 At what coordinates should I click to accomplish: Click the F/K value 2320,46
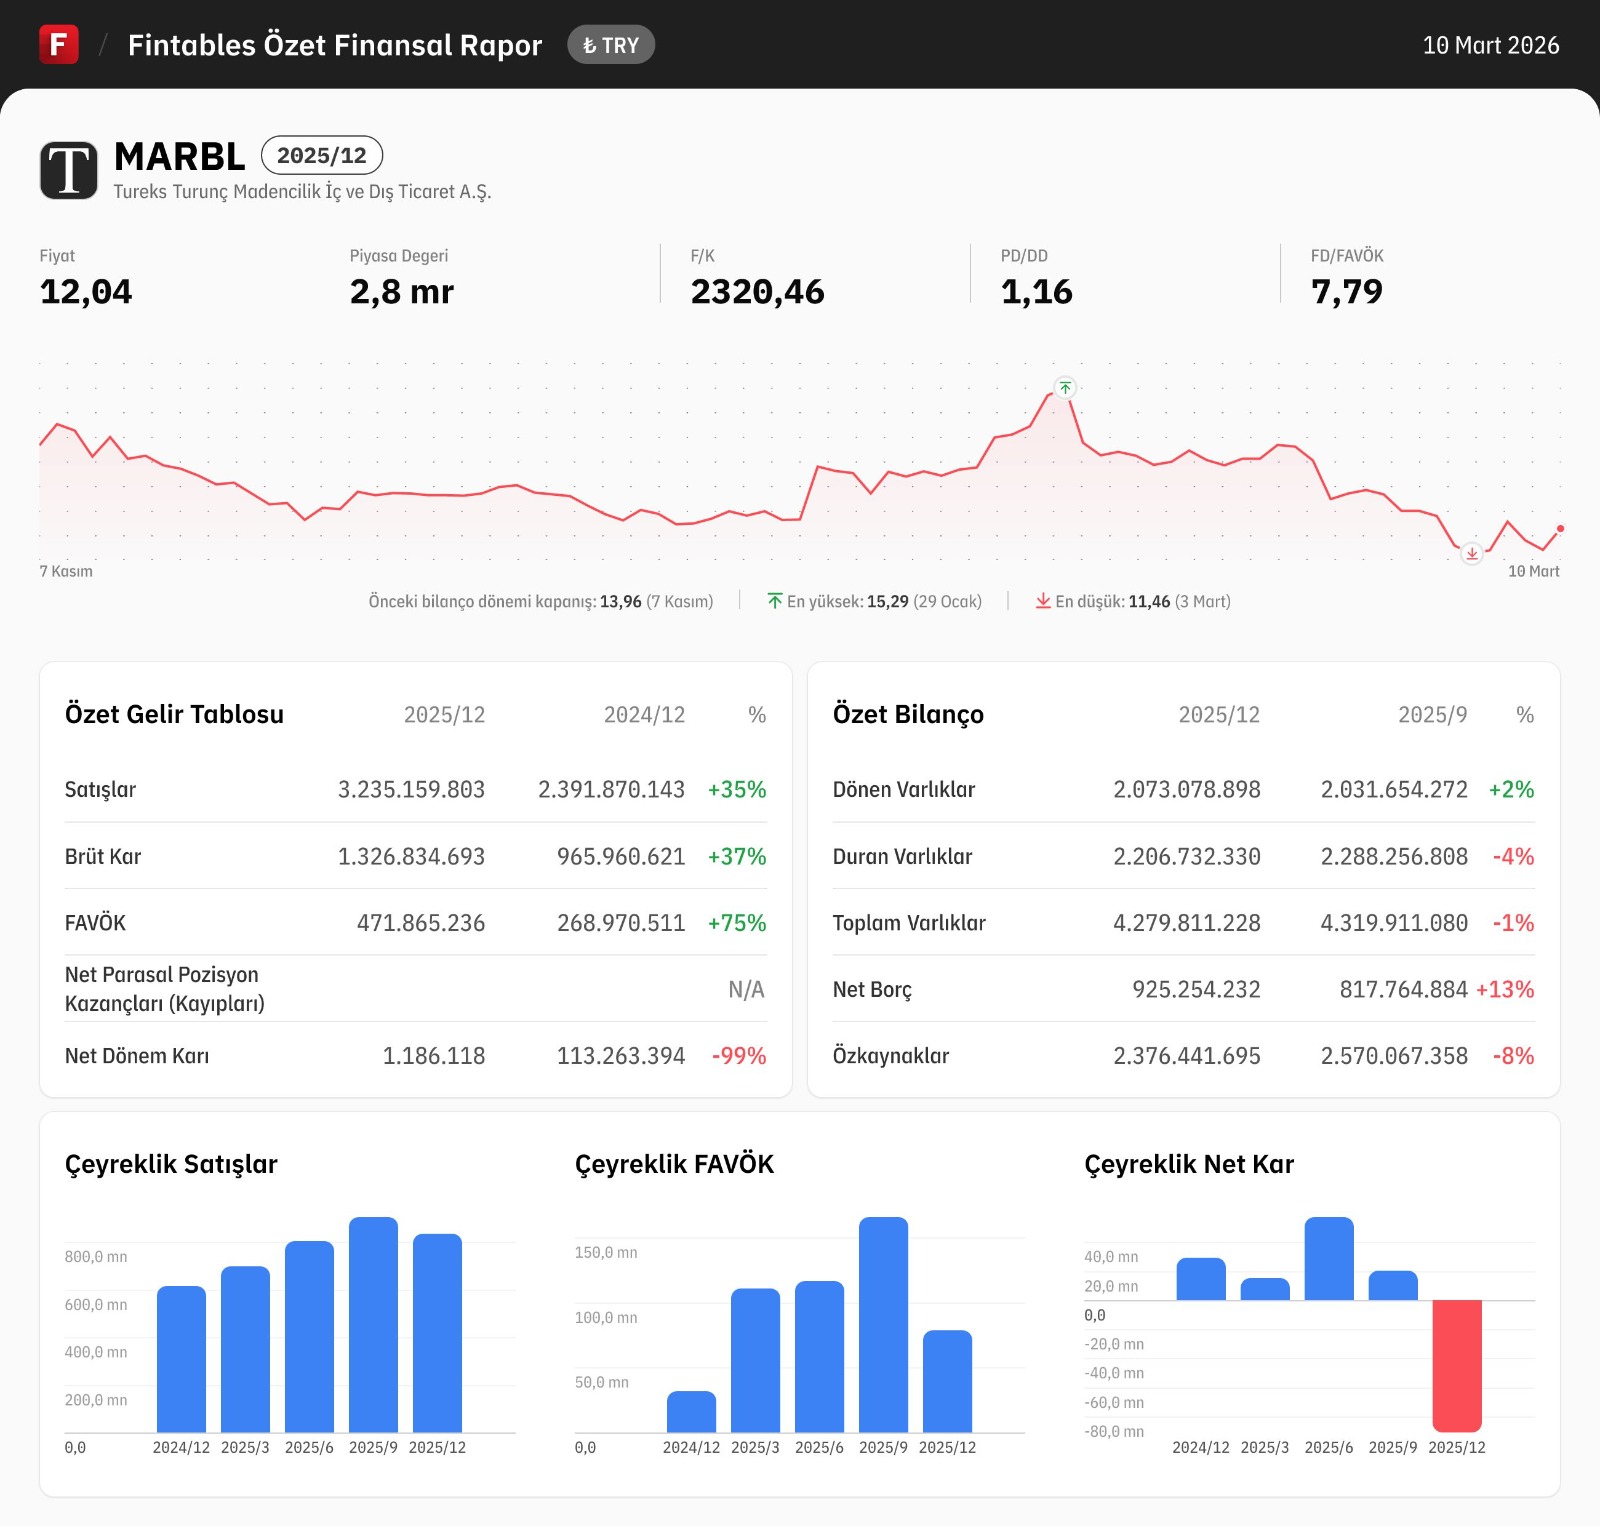click(x=758, y=291)
